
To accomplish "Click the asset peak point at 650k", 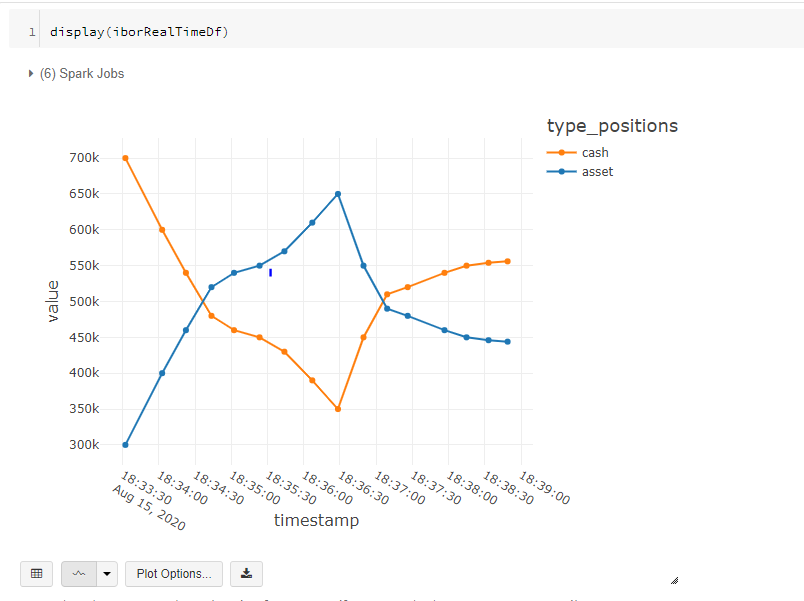I will (x=338, y=194).
